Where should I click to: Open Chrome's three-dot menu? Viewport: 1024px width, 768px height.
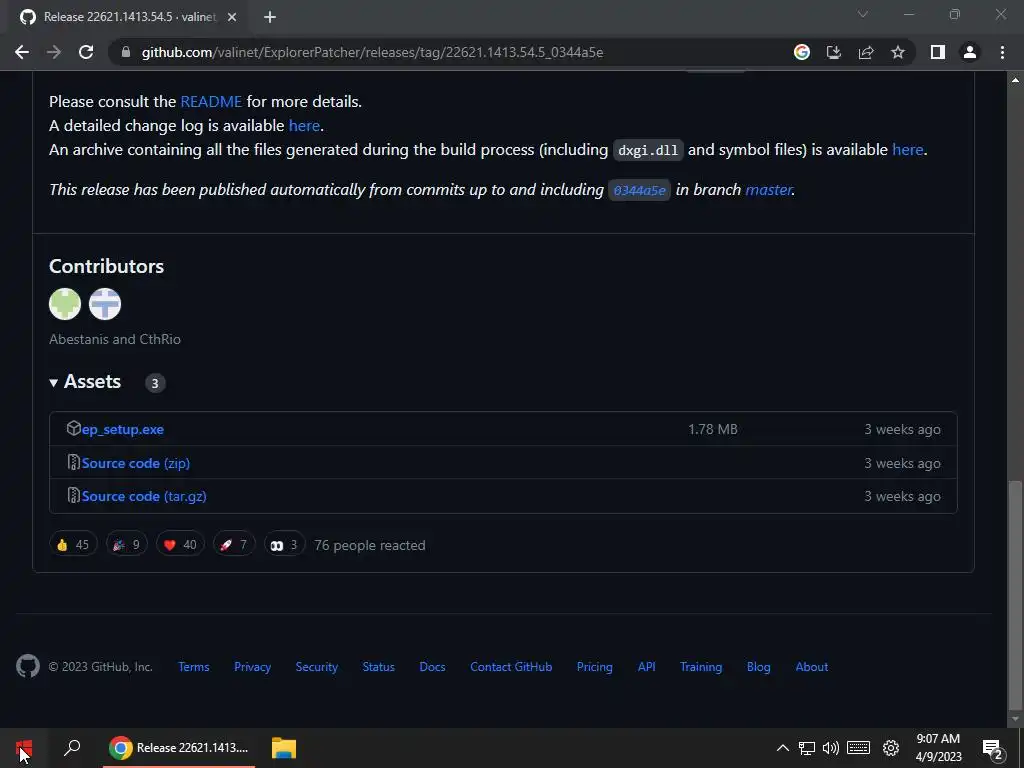point(1002,52)
